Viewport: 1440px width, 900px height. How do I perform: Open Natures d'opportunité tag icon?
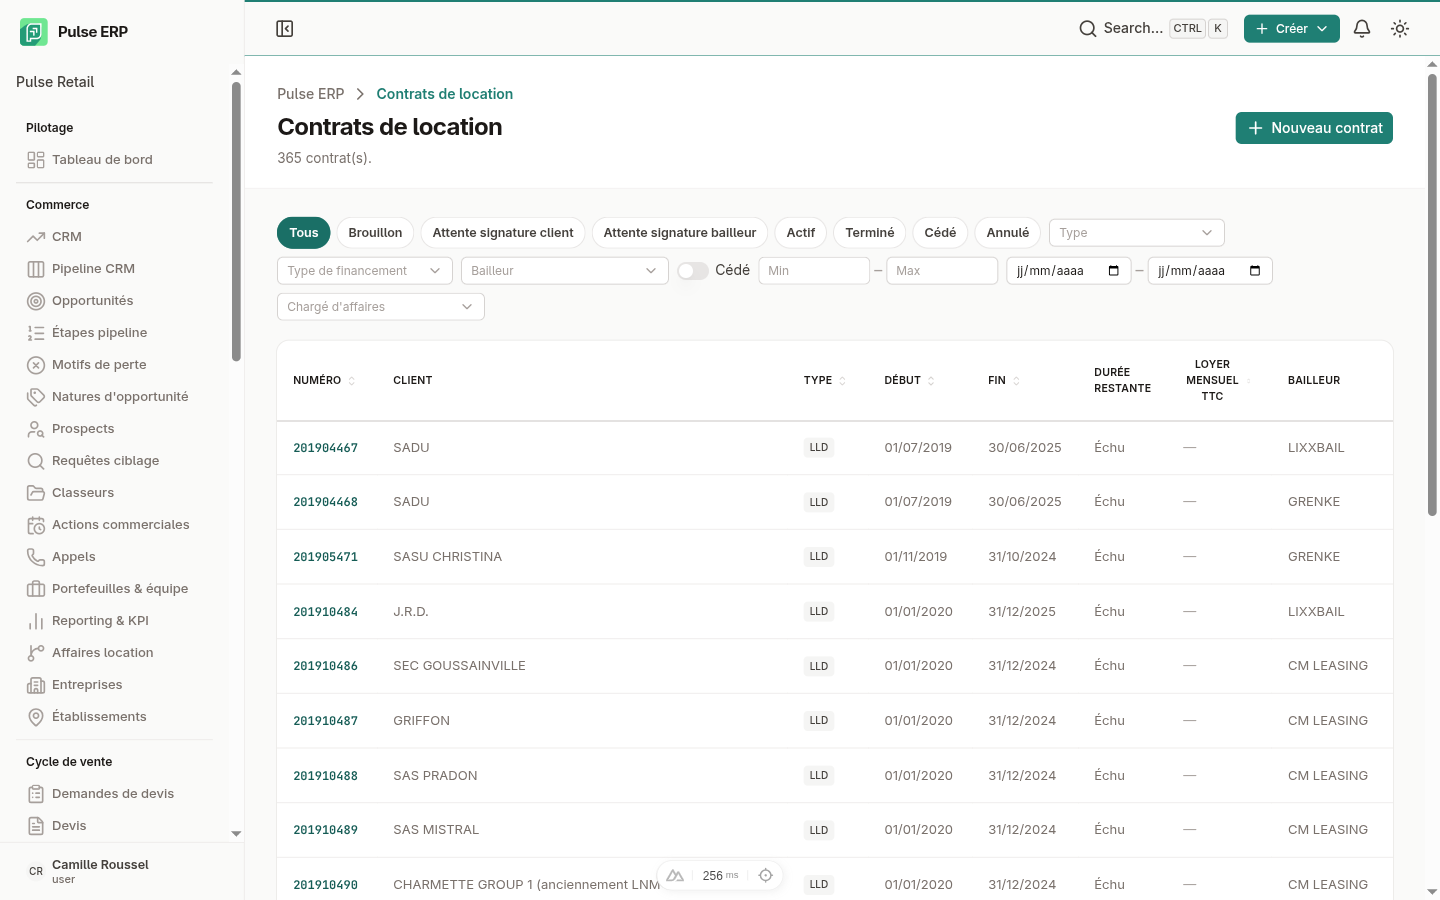[x=36, y=397]
